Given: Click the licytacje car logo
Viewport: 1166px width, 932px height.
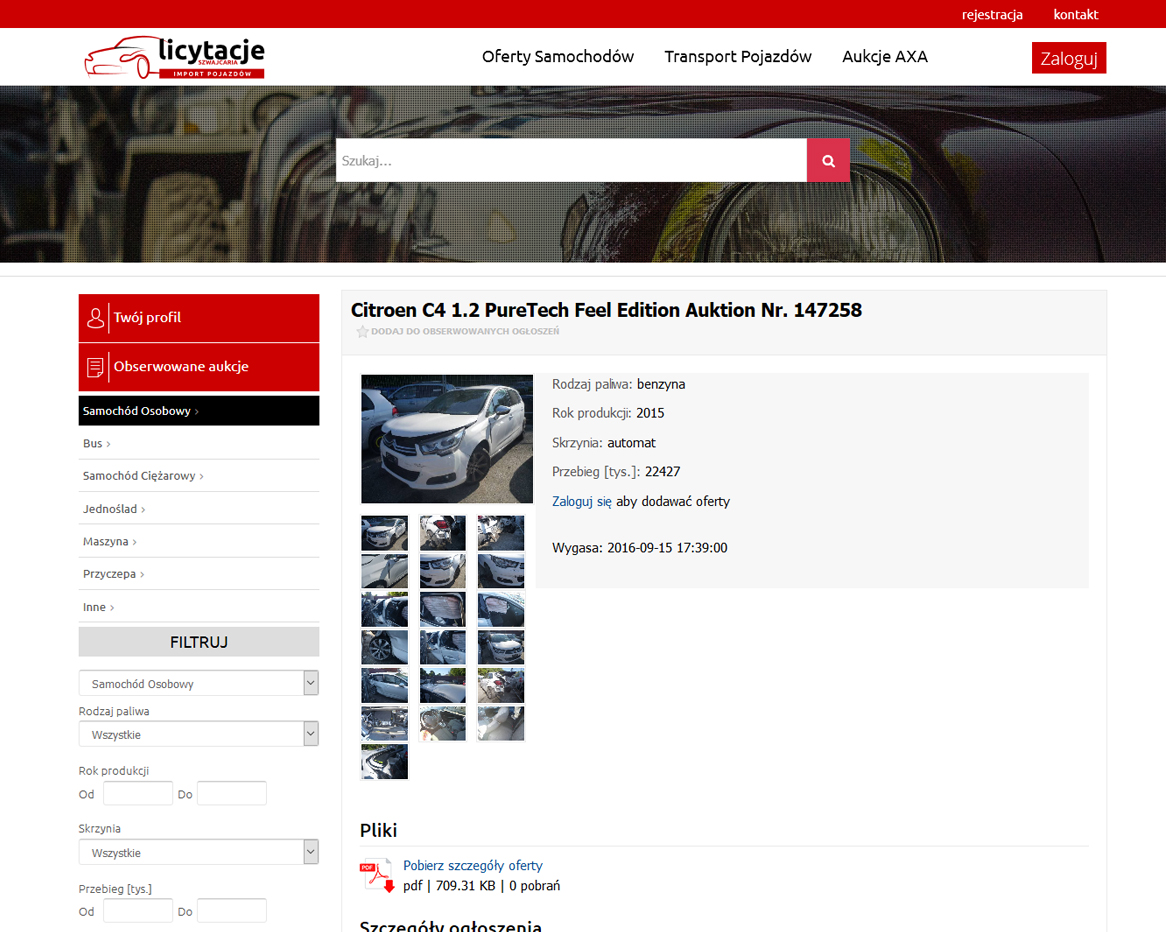Looking at the screenshot, I should point(175,57).
